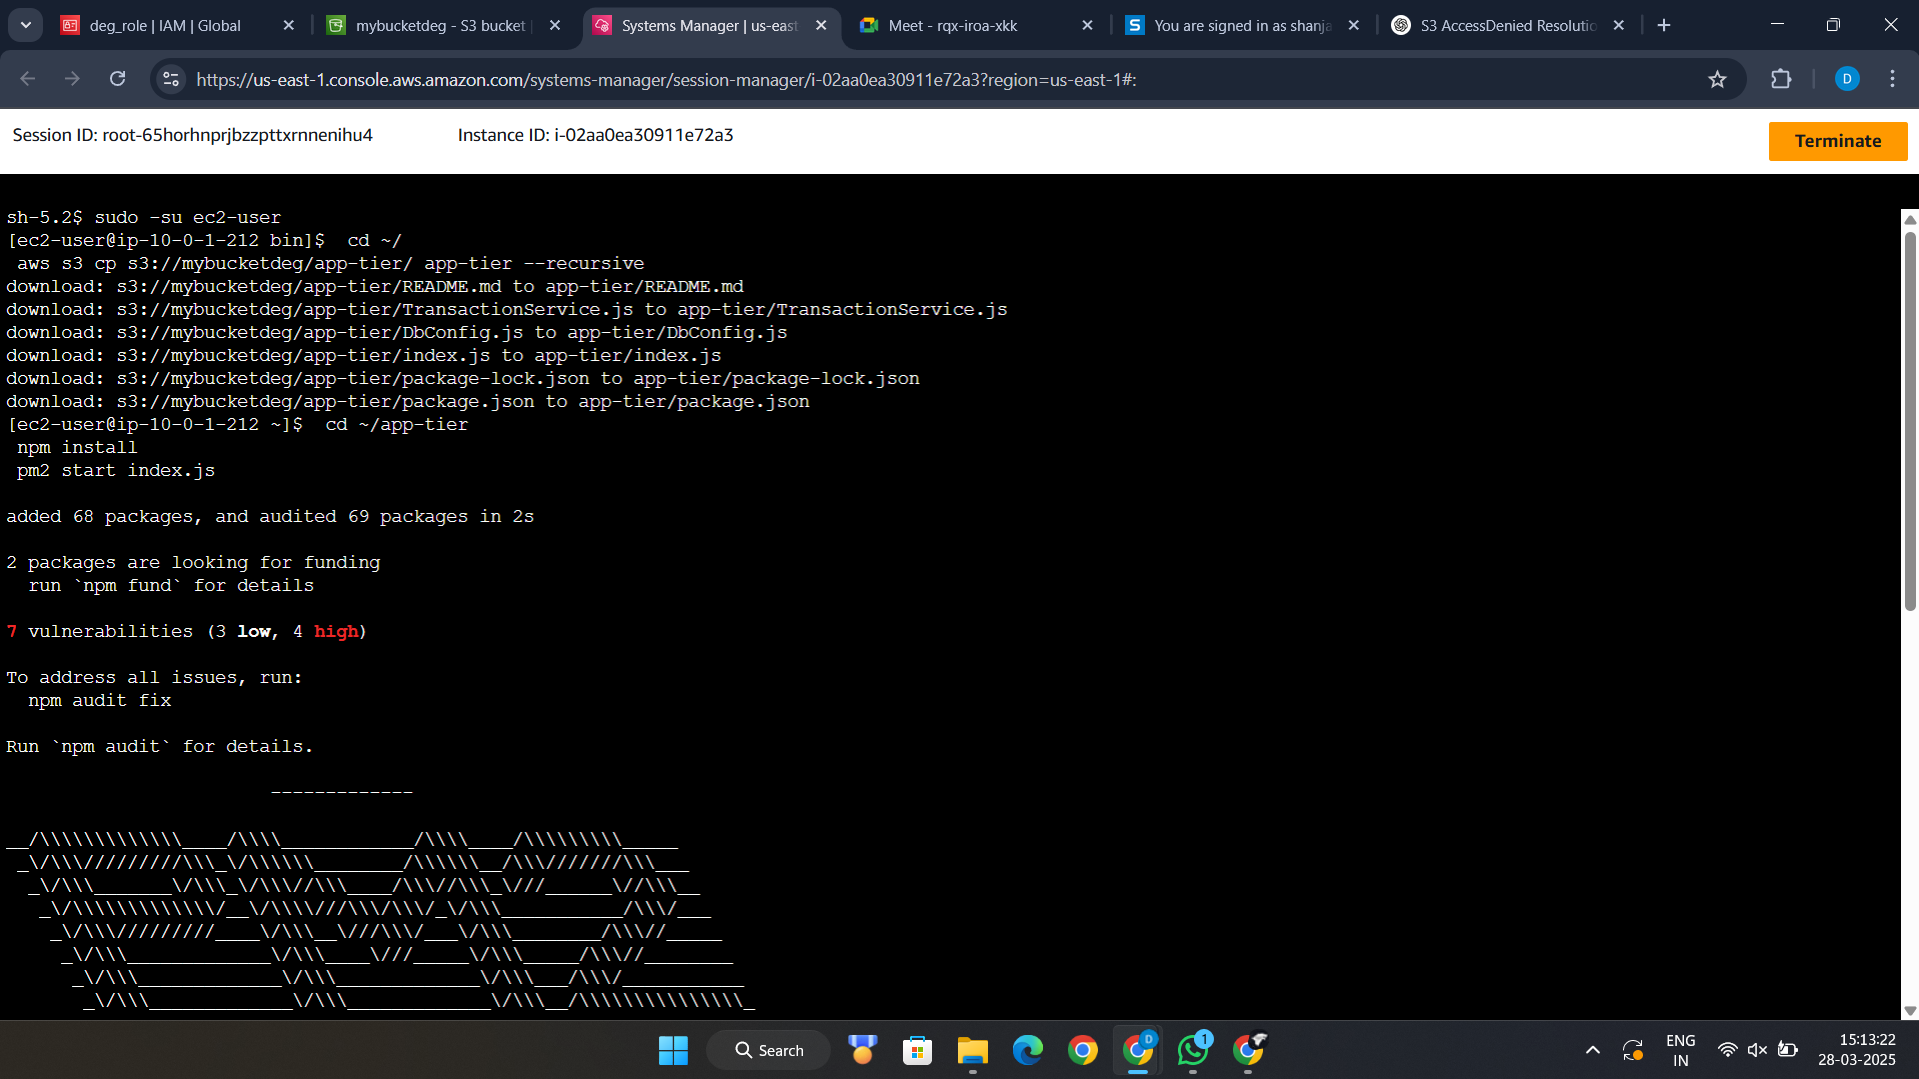The image size is (1919, 1079).
Task: Terminate the Session Manager session
Action: (1837, 141)
